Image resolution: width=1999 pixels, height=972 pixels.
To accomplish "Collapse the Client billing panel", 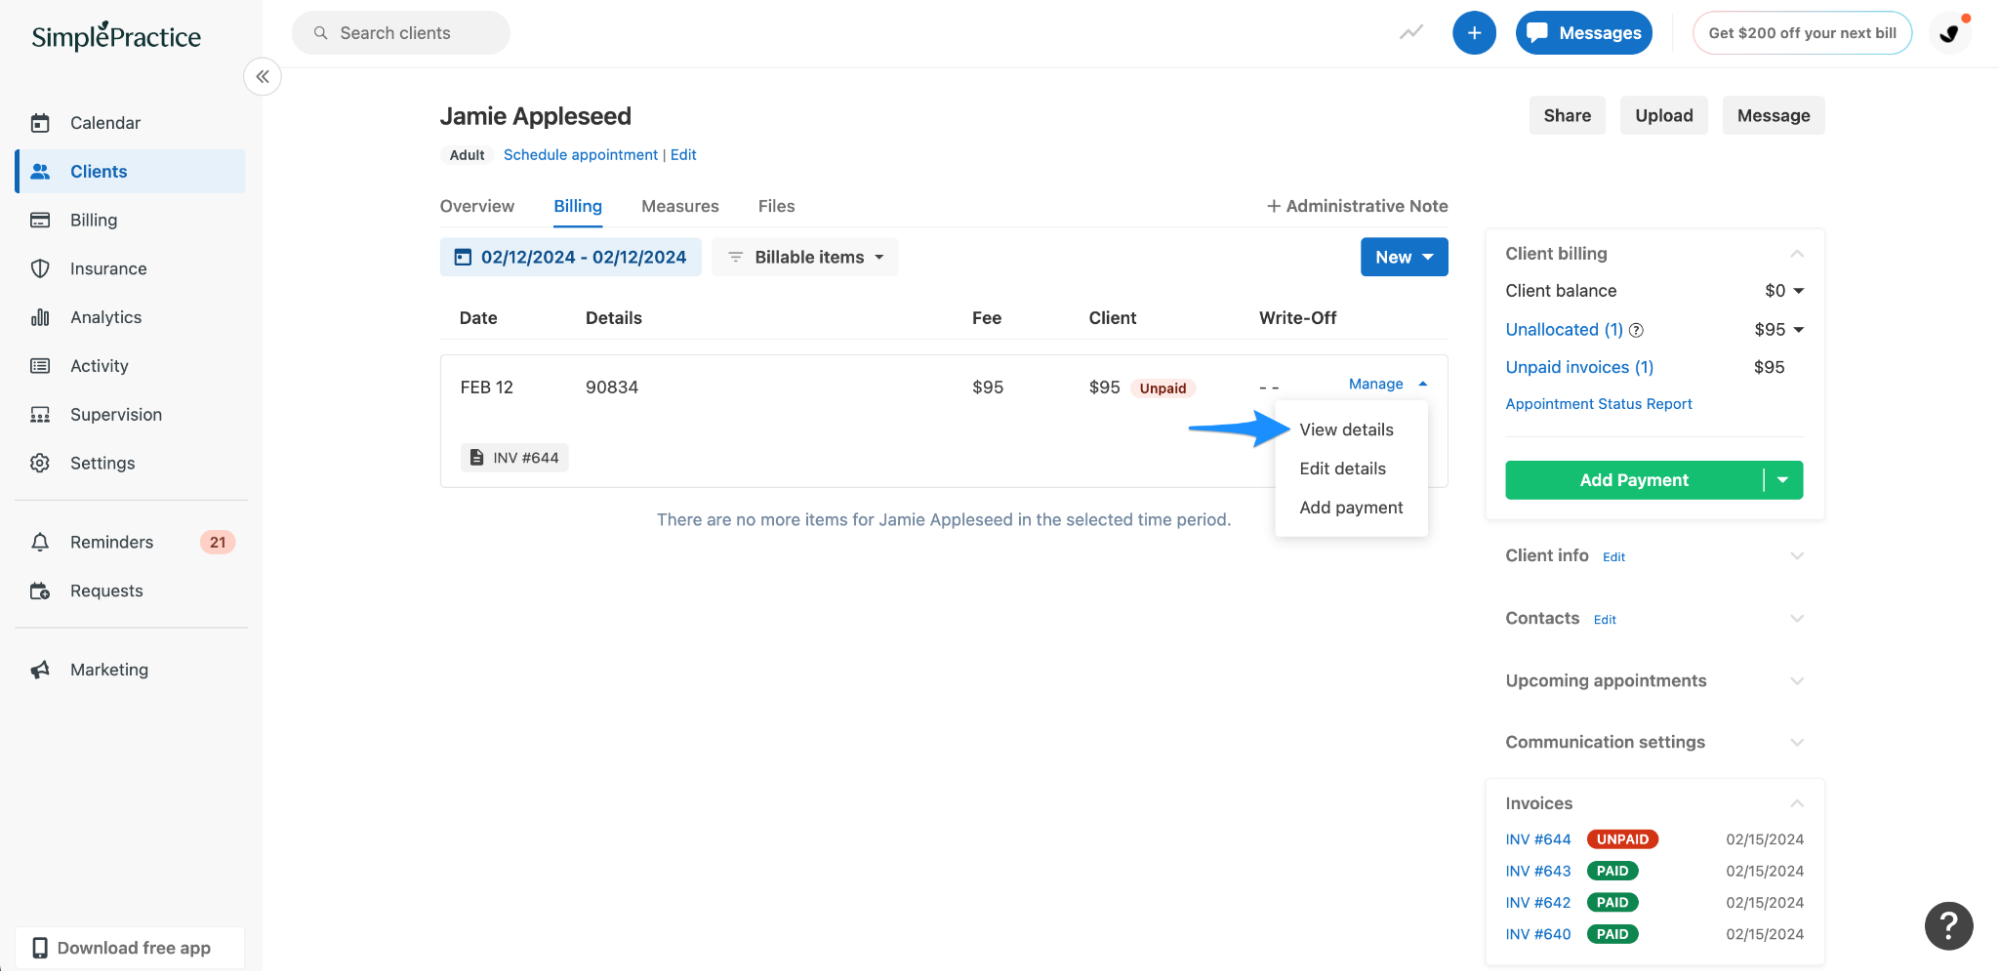I will click(1797, 253).
